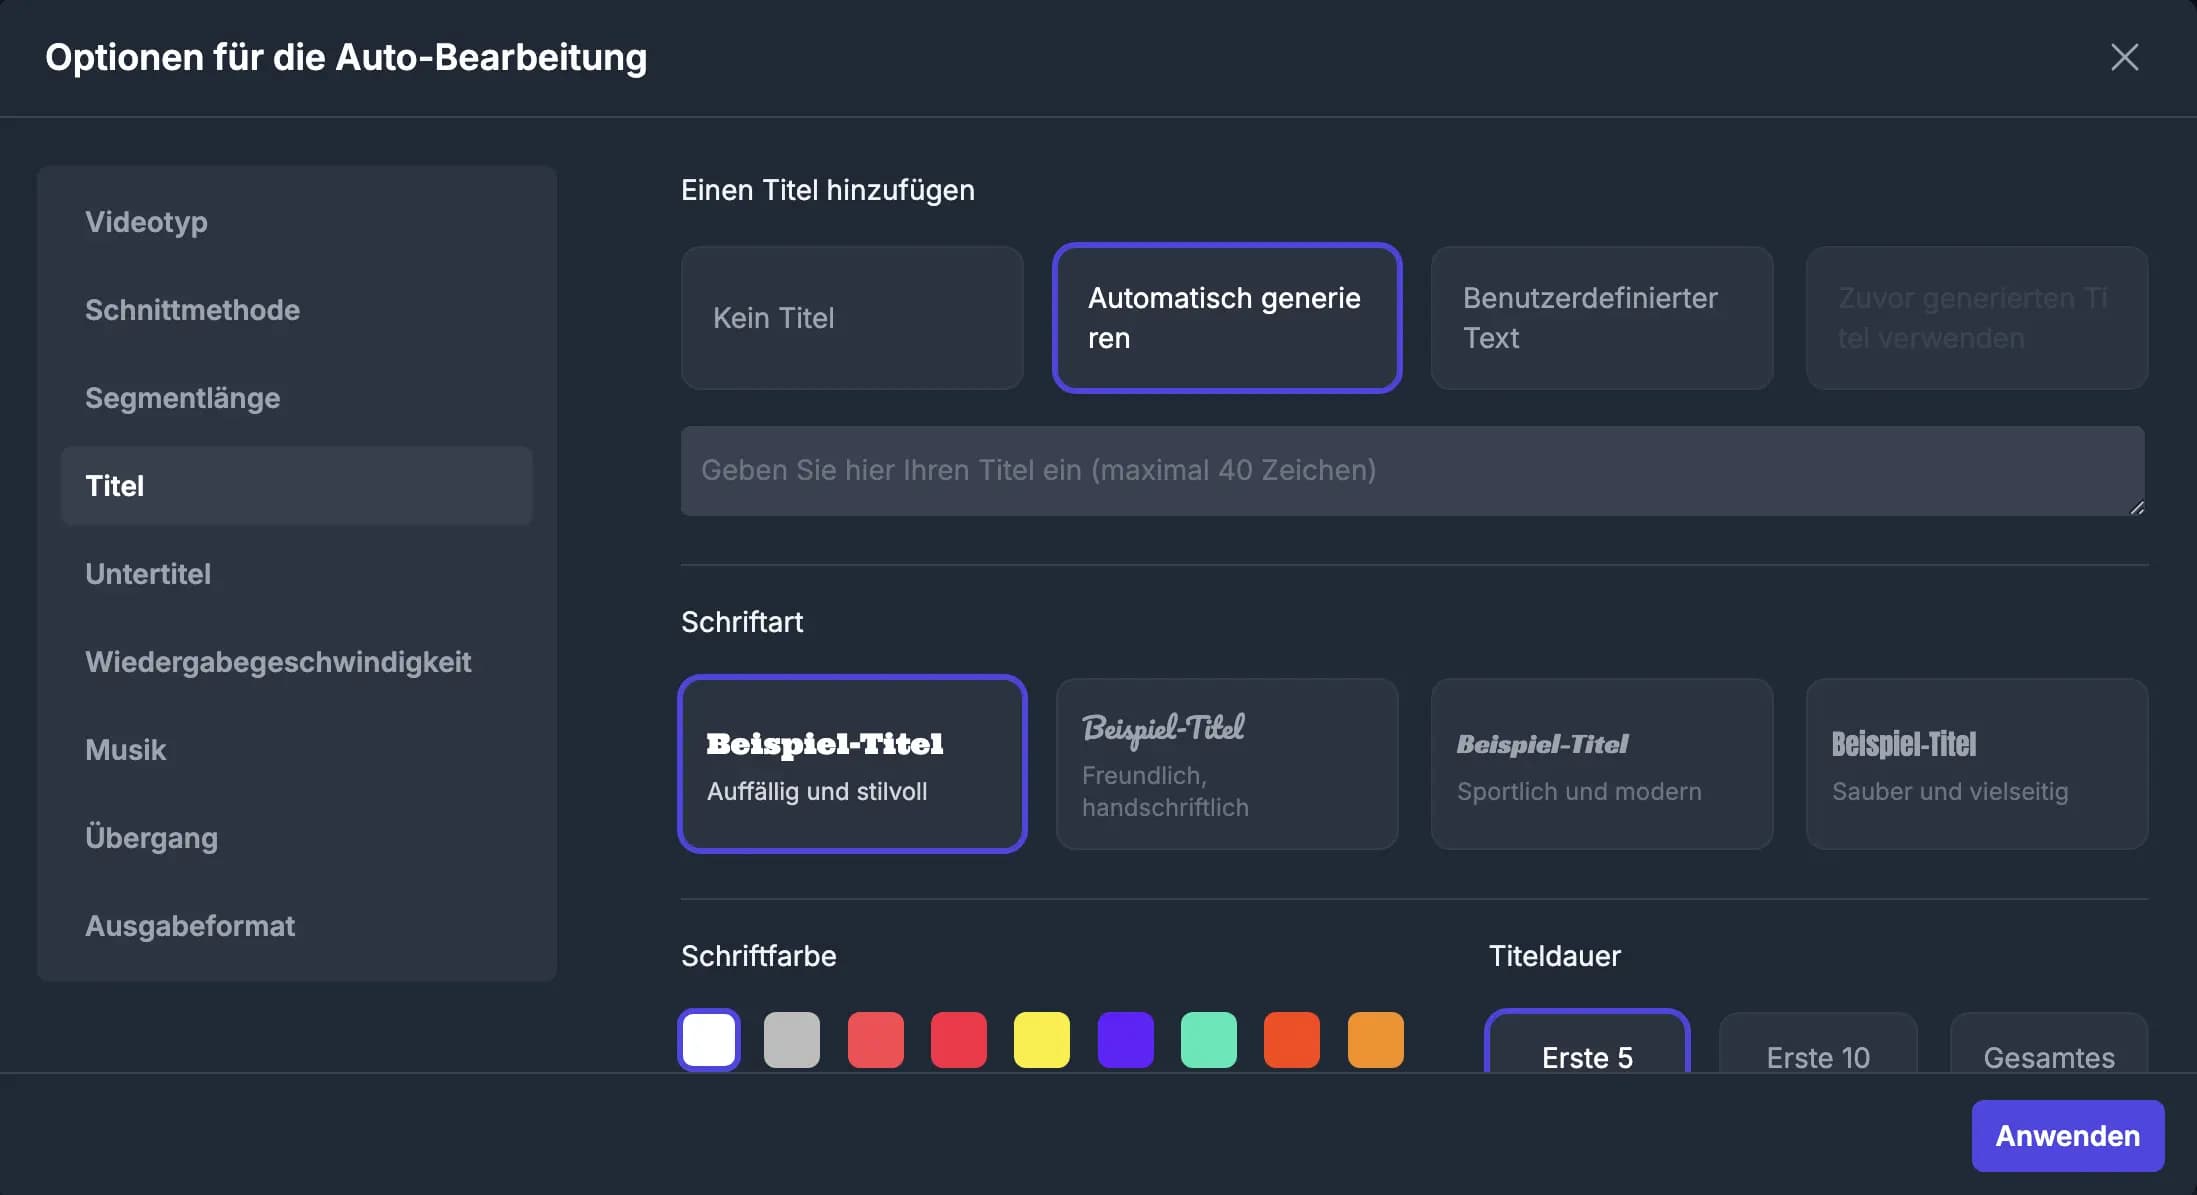Choose the green font color swatch
Image resolution: width=2197 pixels, height=1195 pixels.
1209,1040
